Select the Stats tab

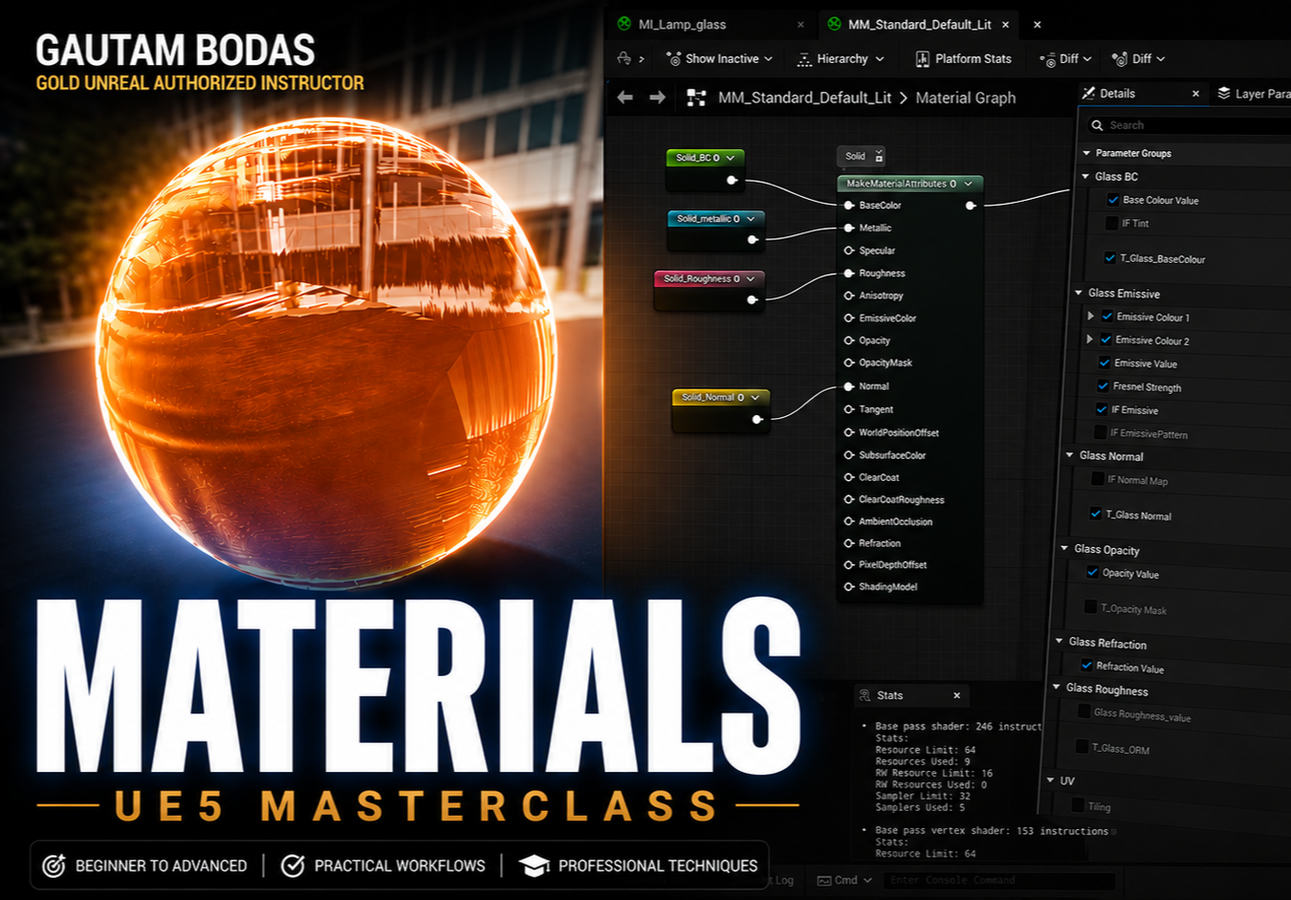(910, 695)
